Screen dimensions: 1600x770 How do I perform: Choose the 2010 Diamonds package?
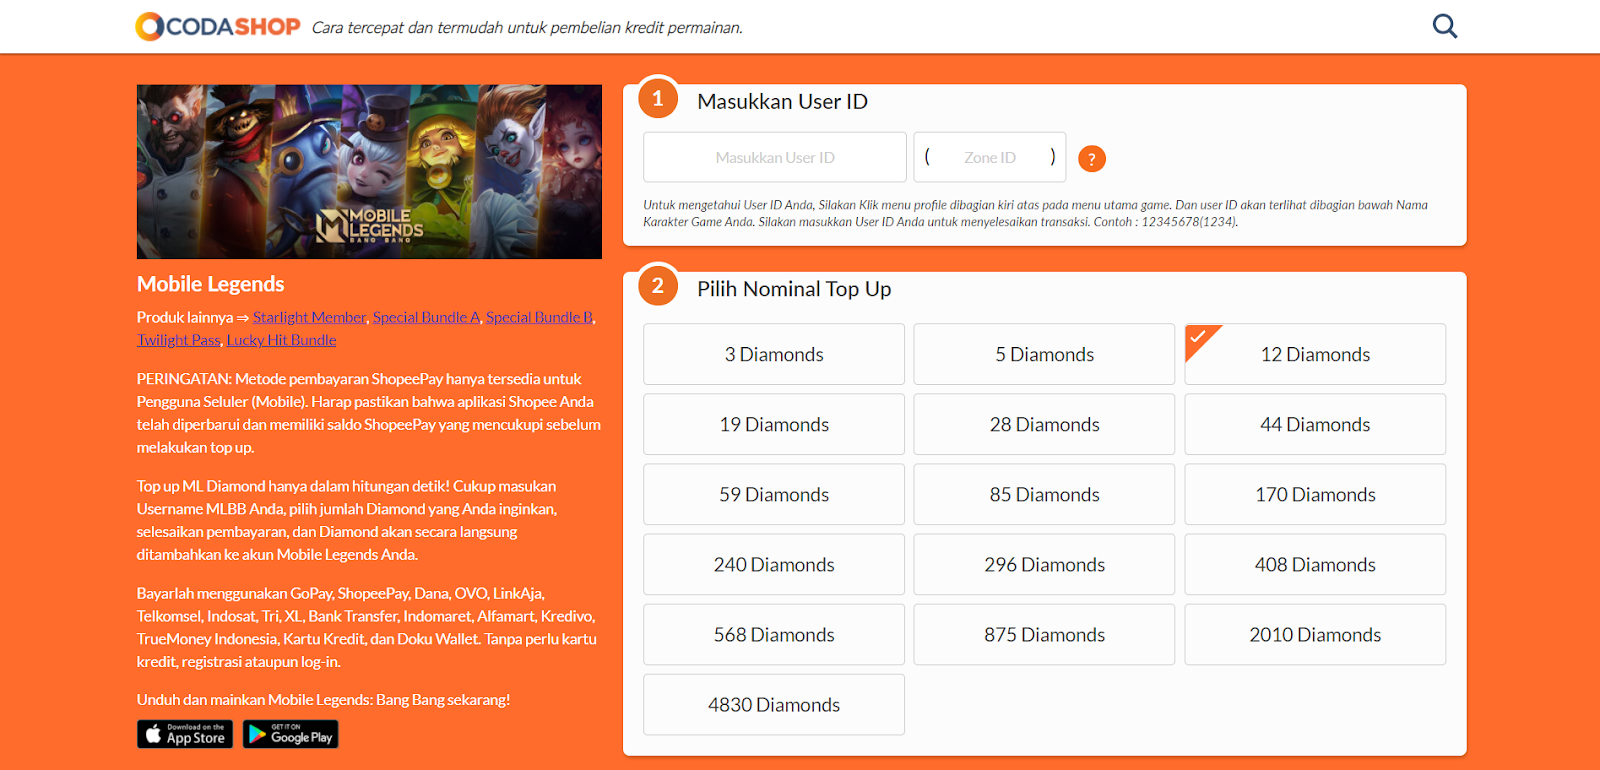[1315, 634]
